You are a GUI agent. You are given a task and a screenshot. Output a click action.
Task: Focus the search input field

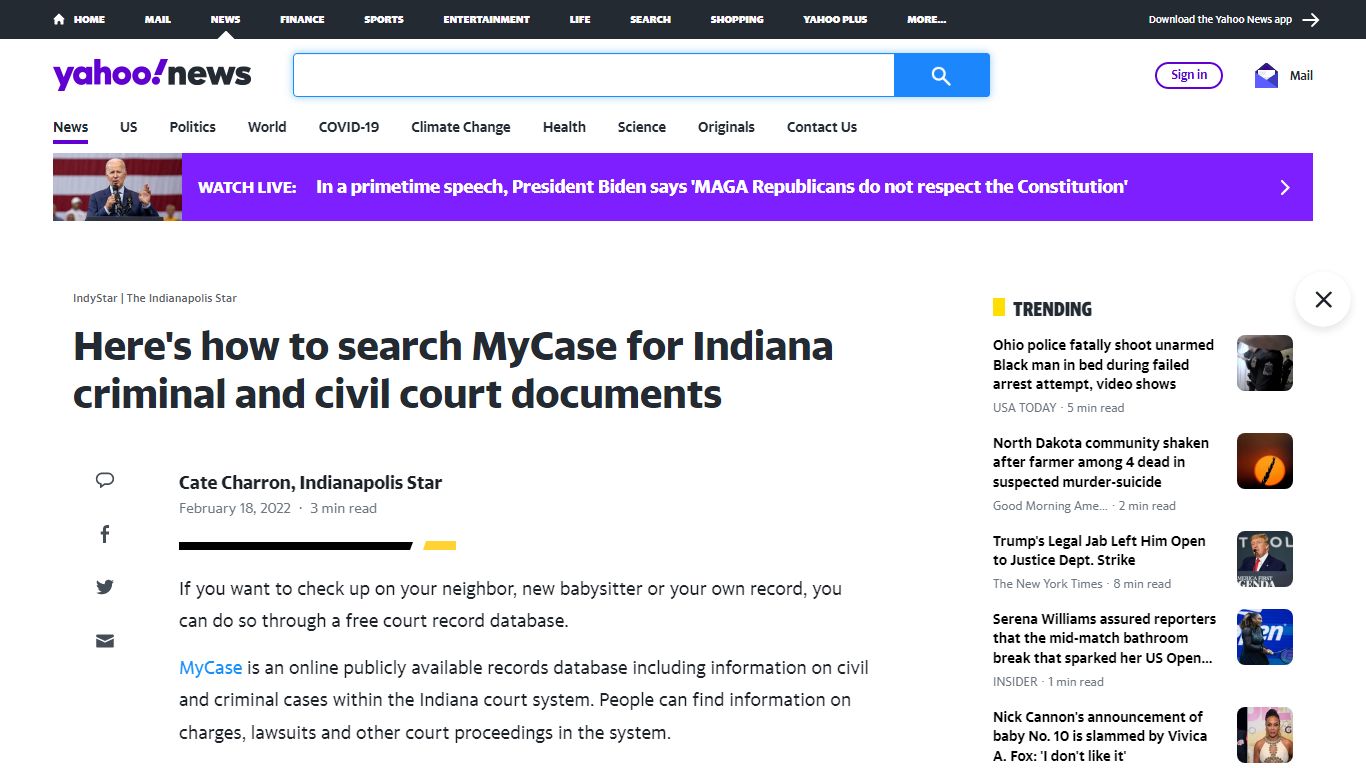click(x=593, y=75)
